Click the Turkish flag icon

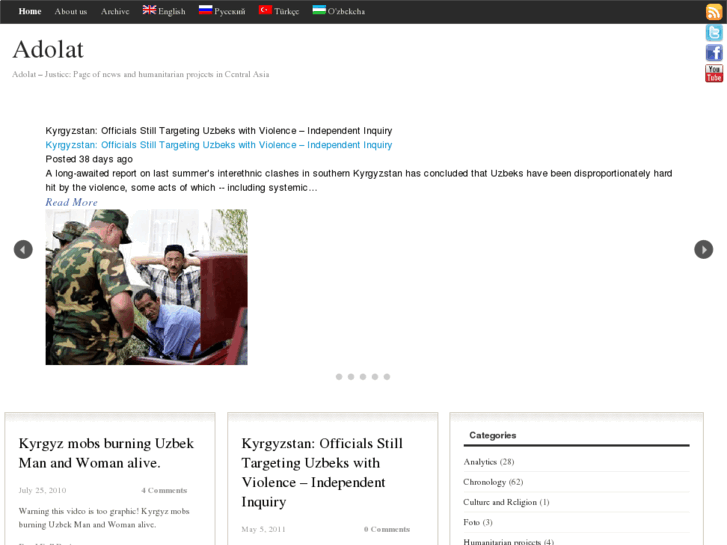point(265,10)
